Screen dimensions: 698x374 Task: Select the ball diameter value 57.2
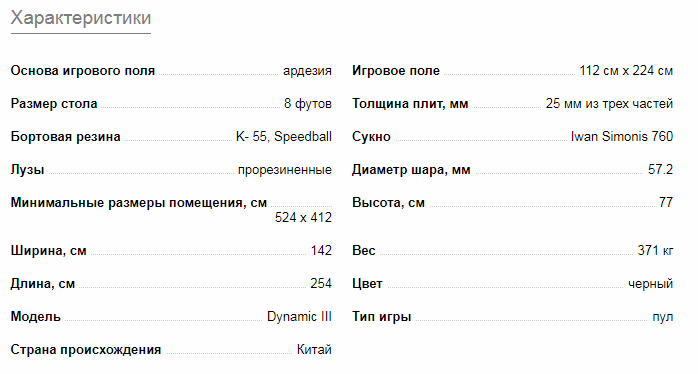[x=660, y=170]
